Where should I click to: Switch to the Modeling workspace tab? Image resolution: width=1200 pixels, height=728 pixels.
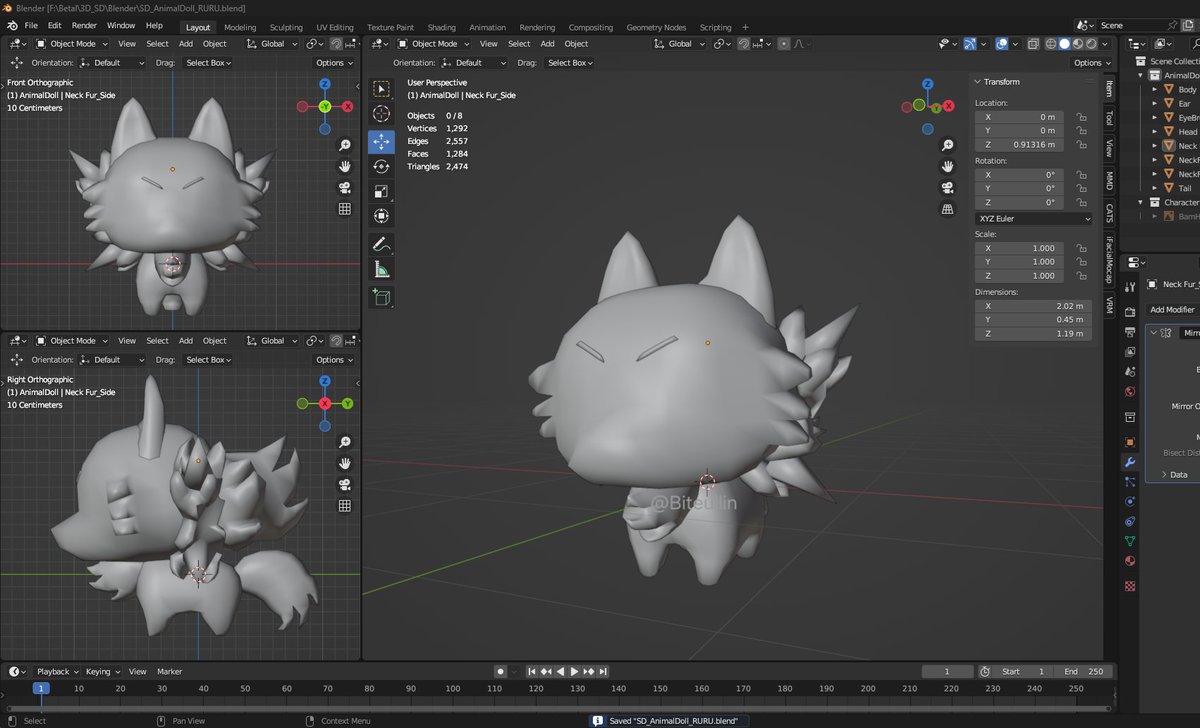coord(240,27)
